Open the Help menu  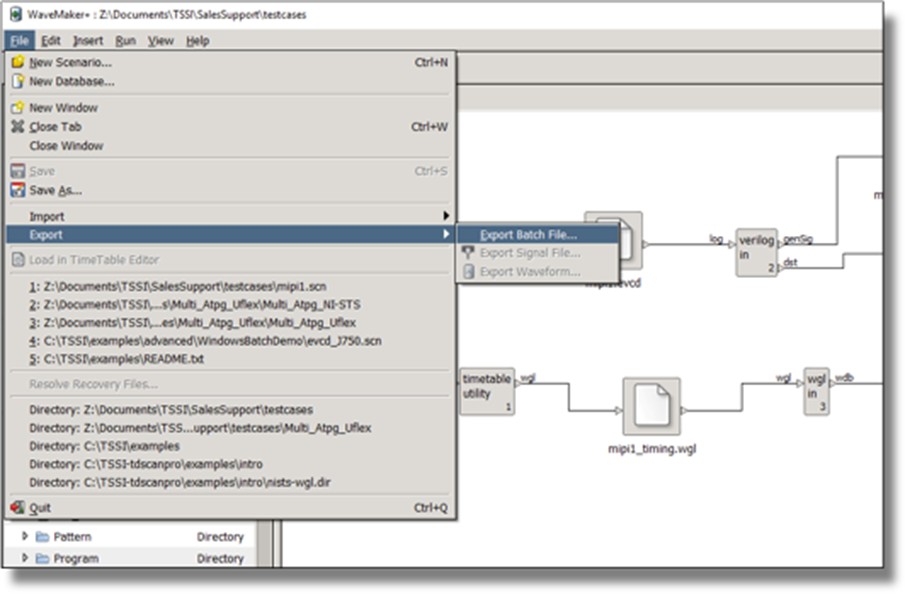click(x=197, y=41)
